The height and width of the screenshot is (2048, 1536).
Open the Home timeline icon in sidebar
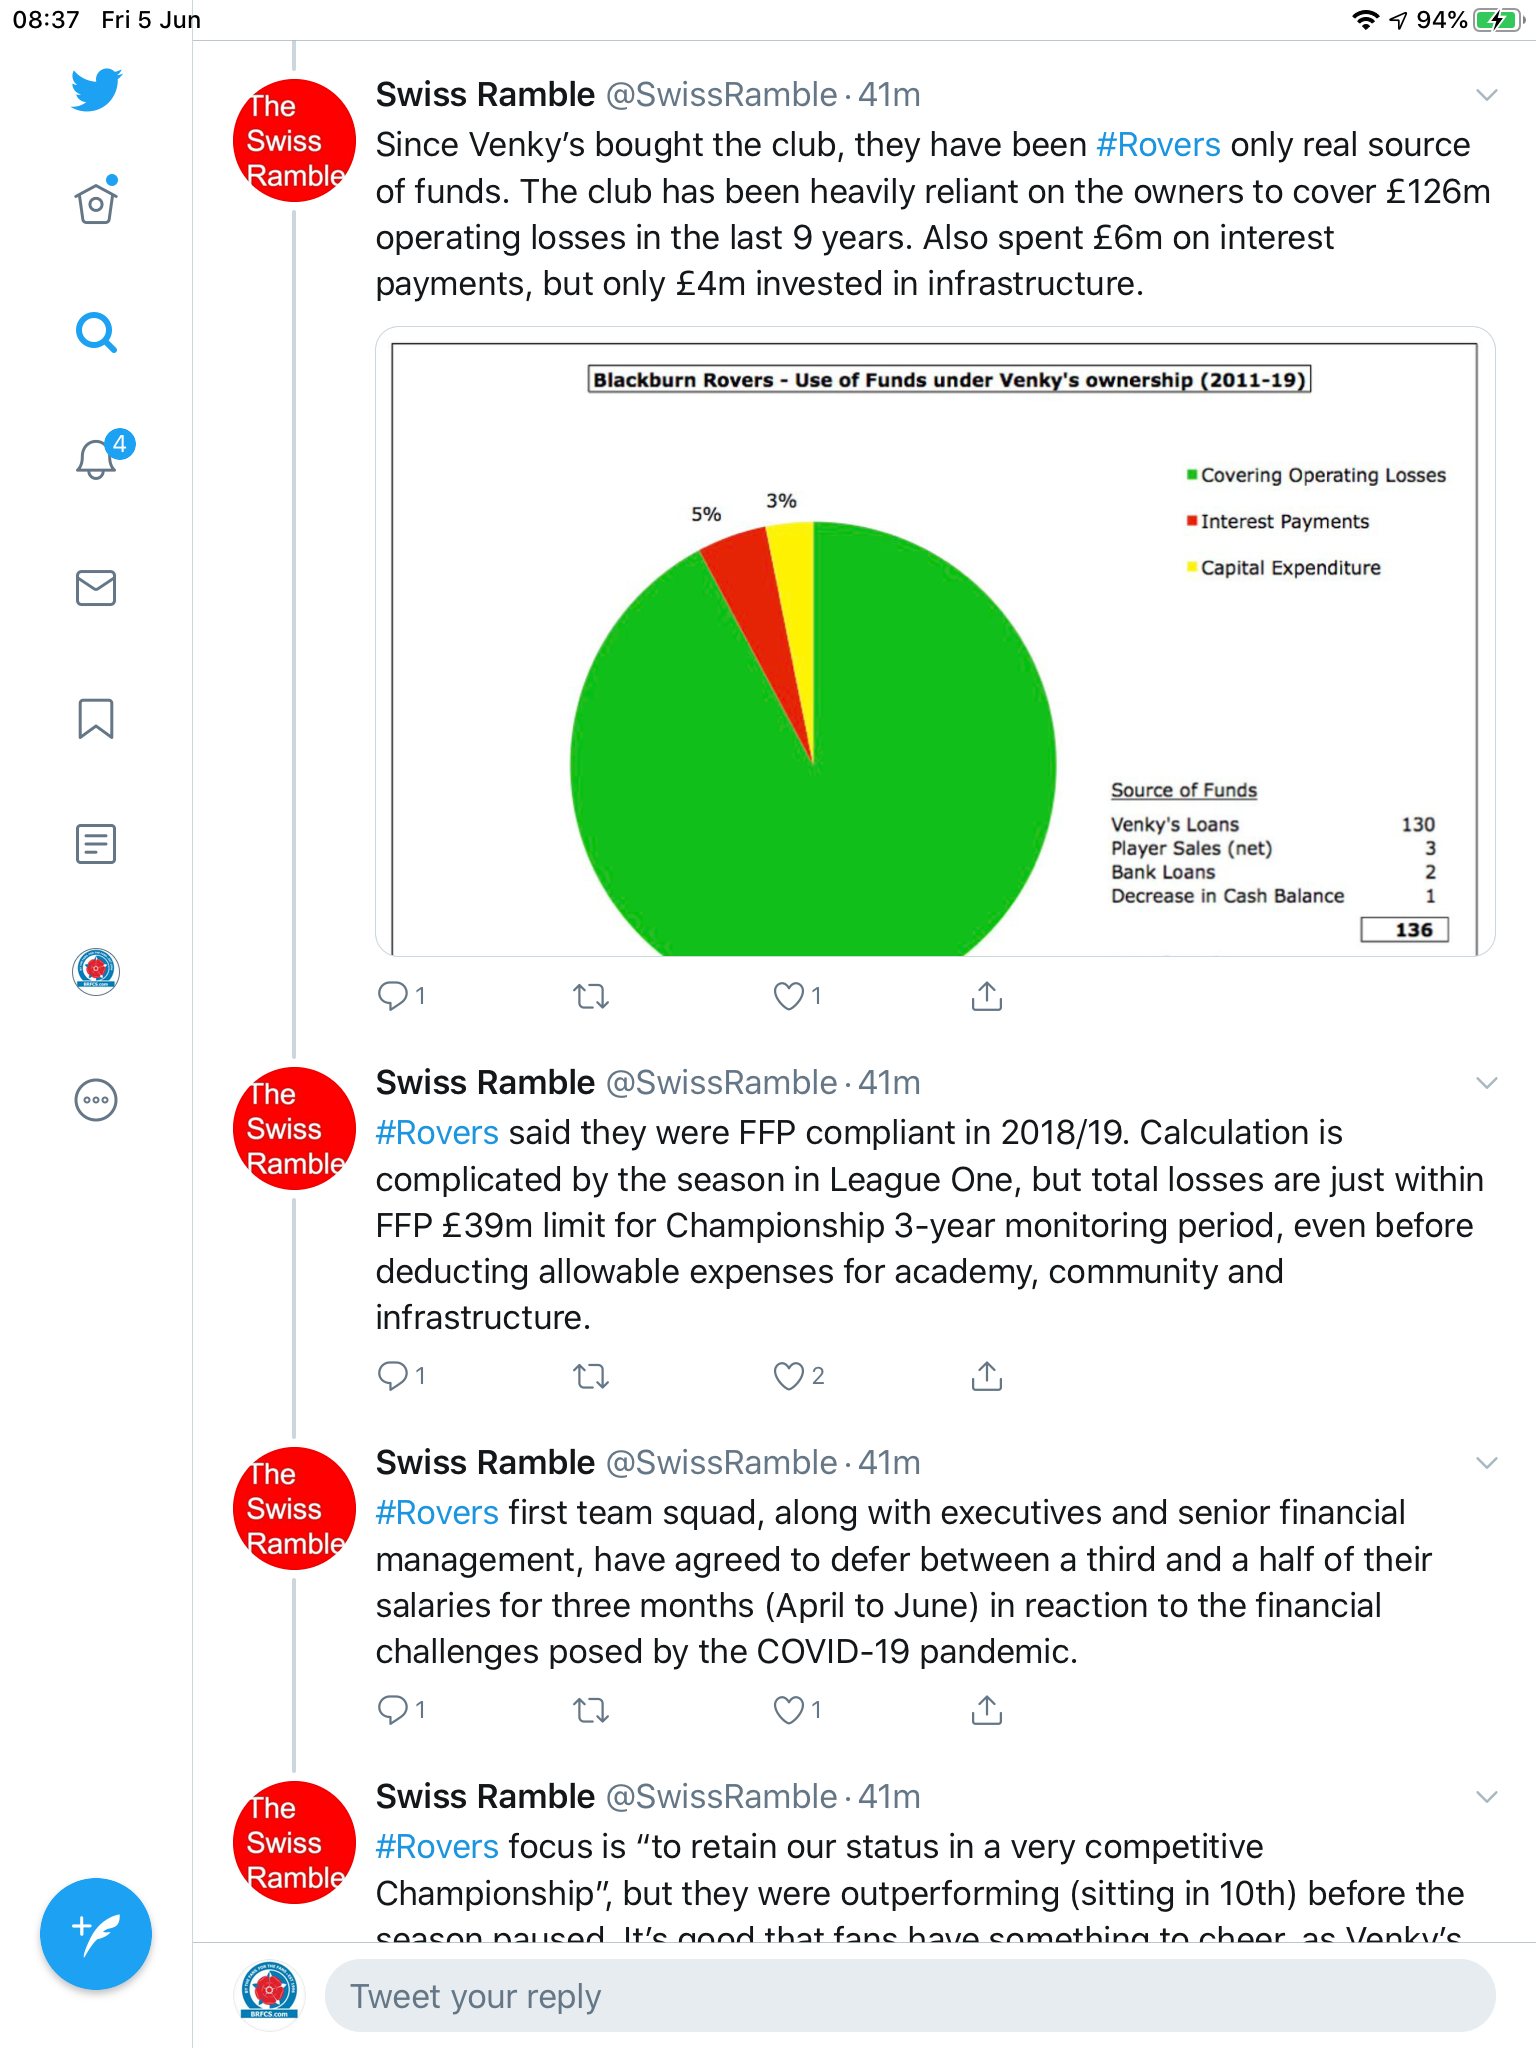point(96,203)
